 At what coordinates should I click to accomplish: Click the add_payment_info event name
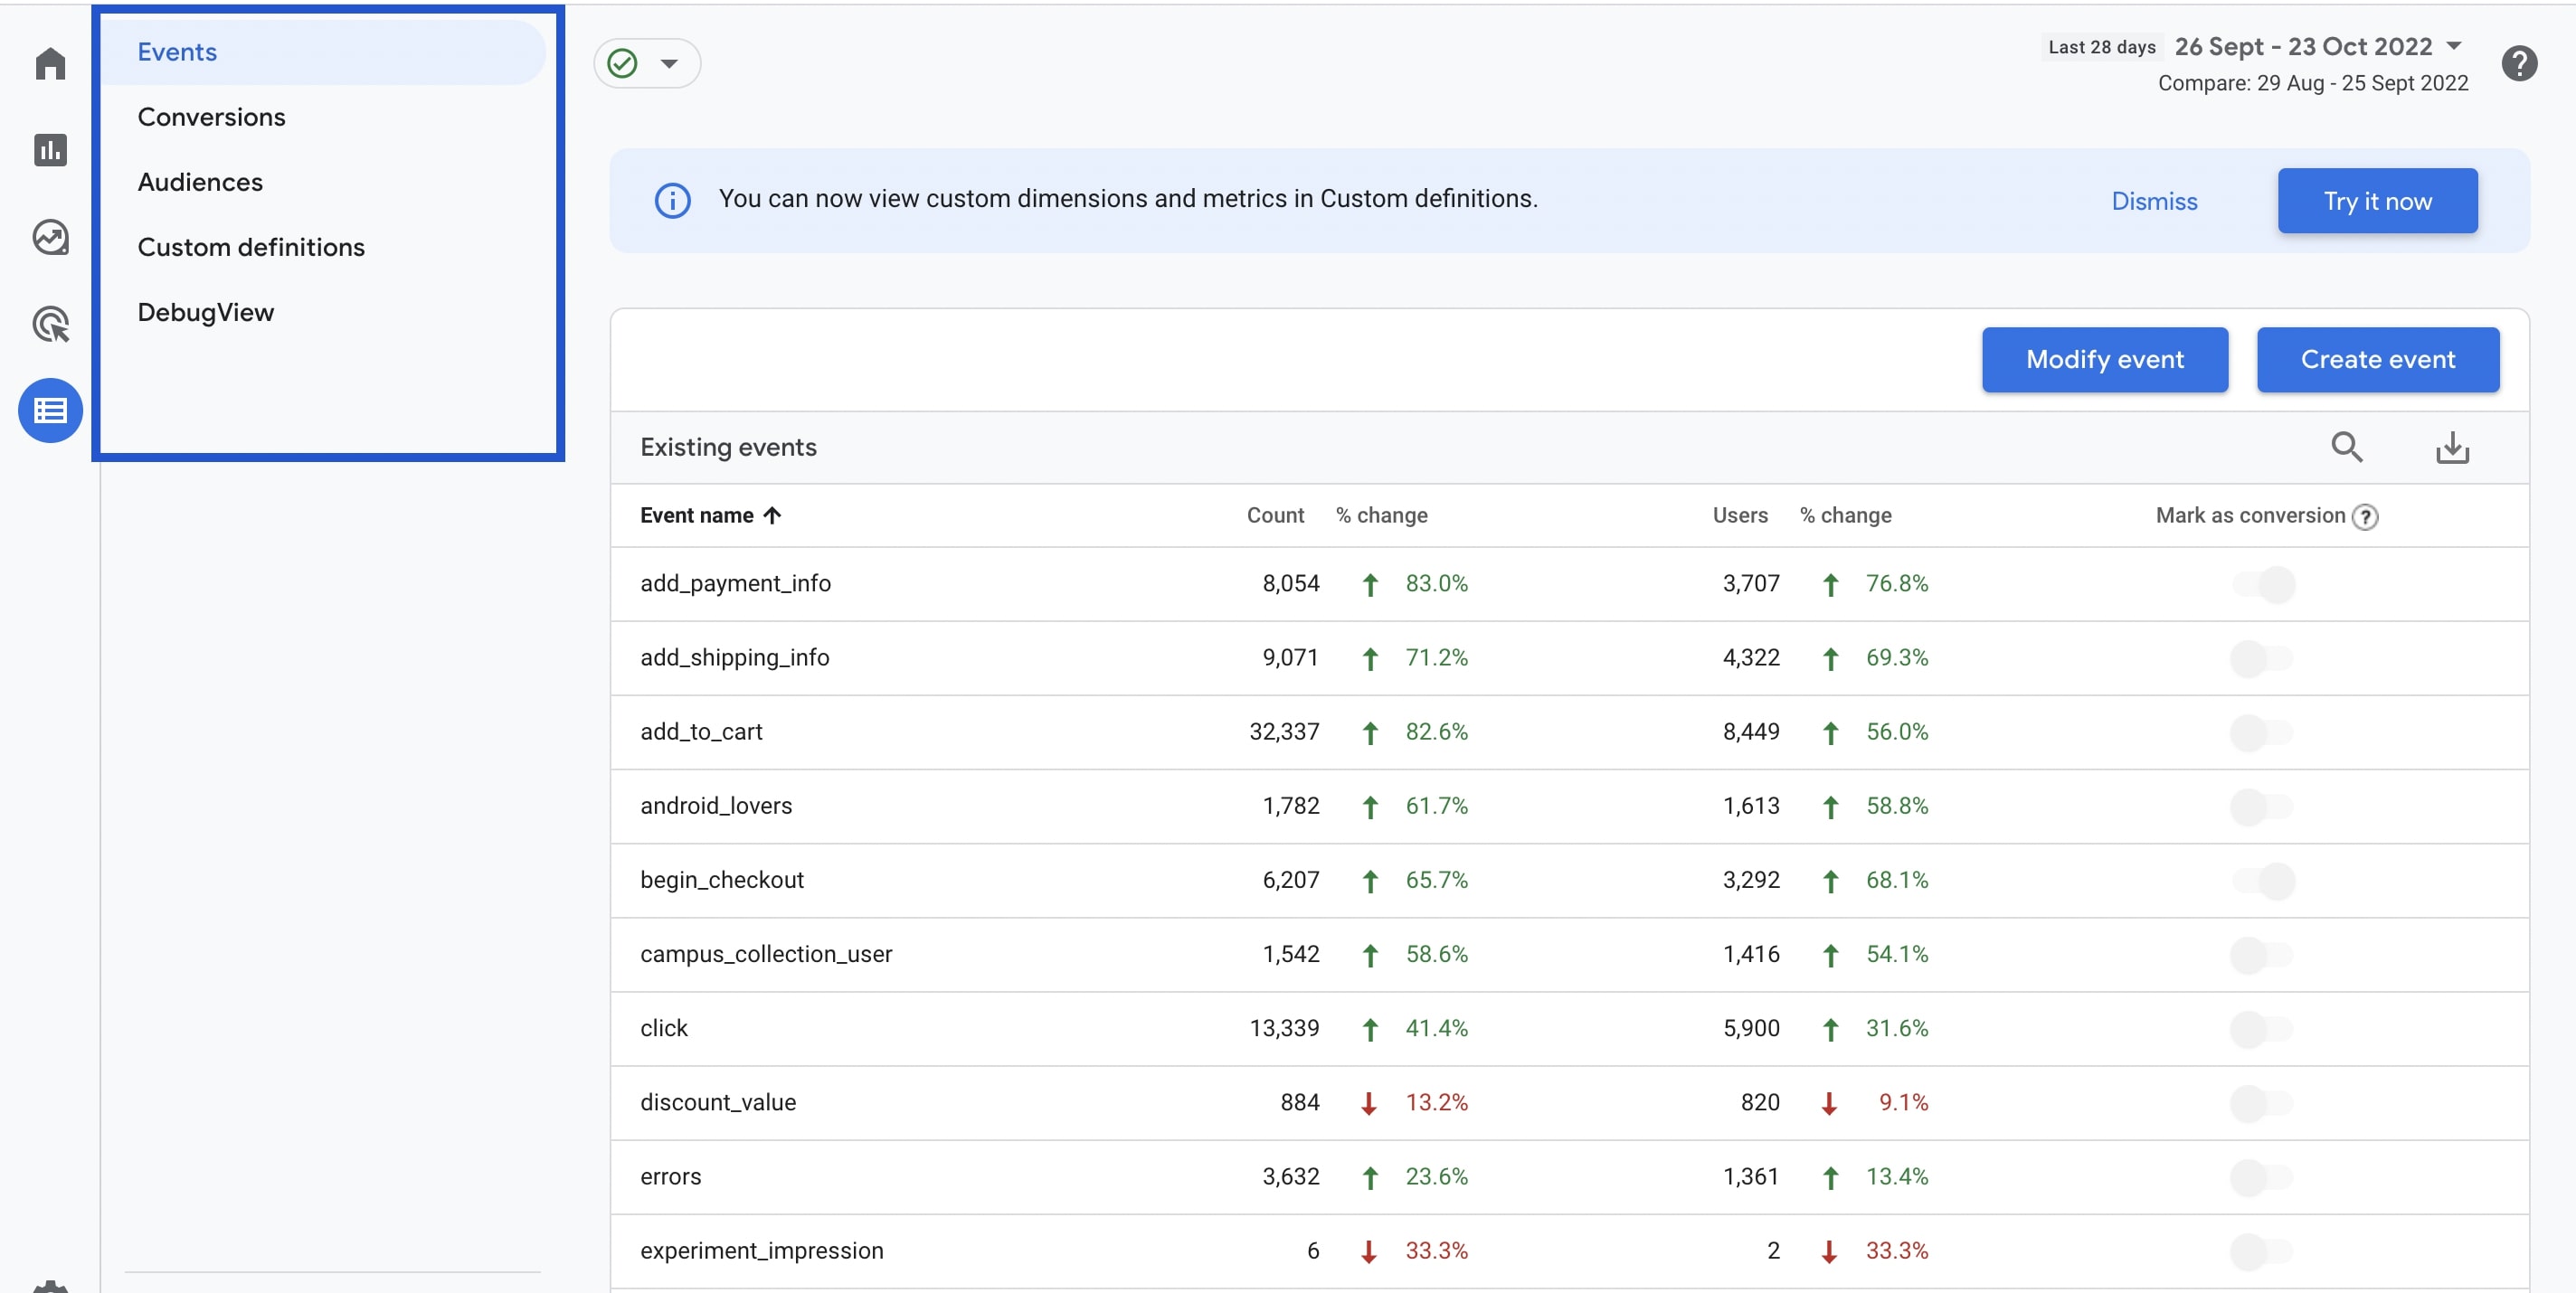[735, 584]
